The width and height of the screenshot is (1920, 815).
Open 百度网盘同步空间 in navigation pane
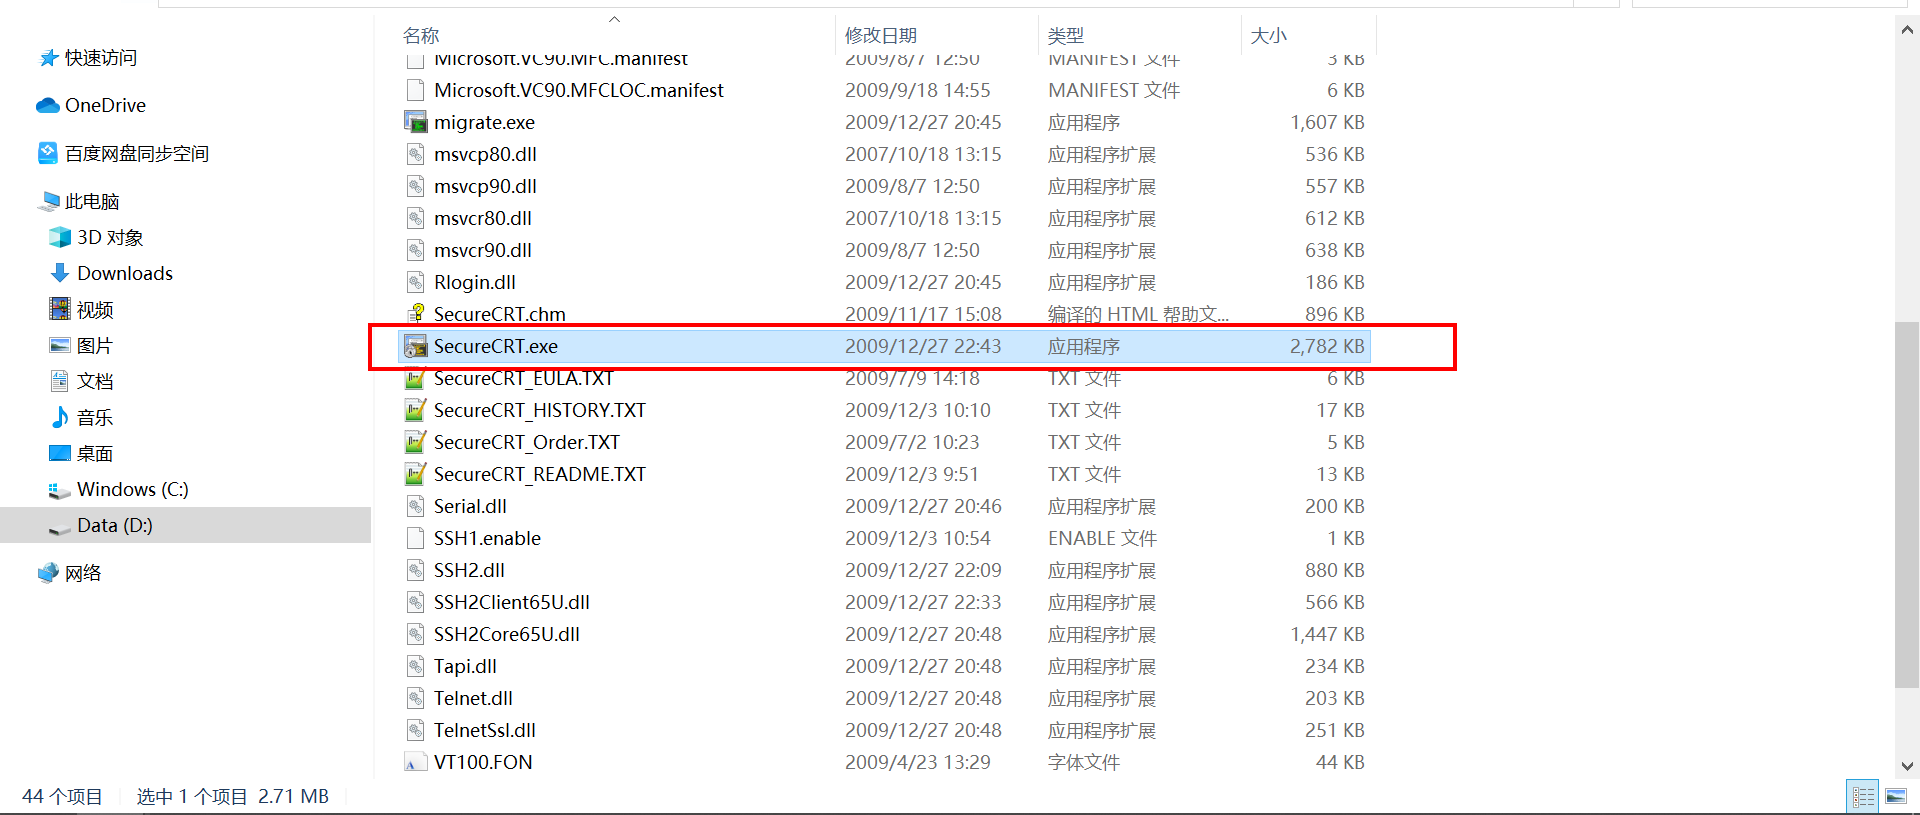tap(137, 153)
